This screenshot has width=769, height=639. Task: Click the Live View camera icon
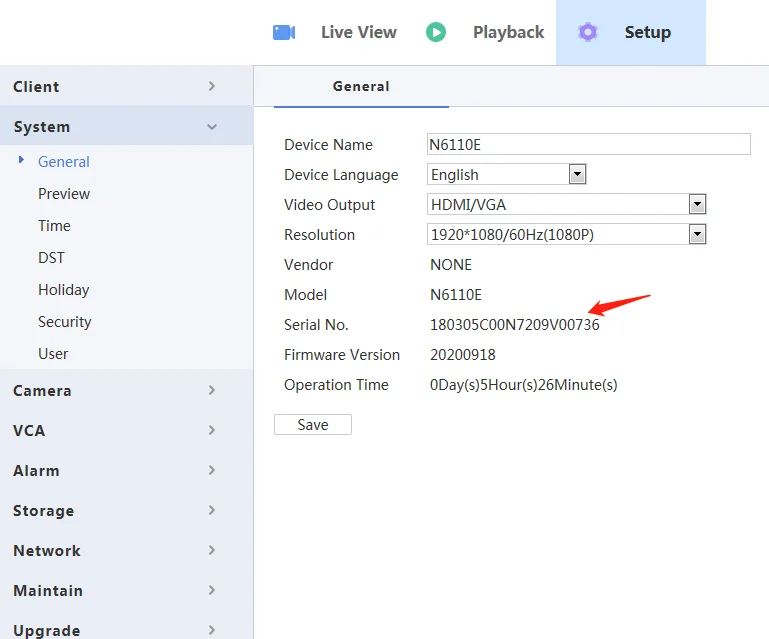284,32
